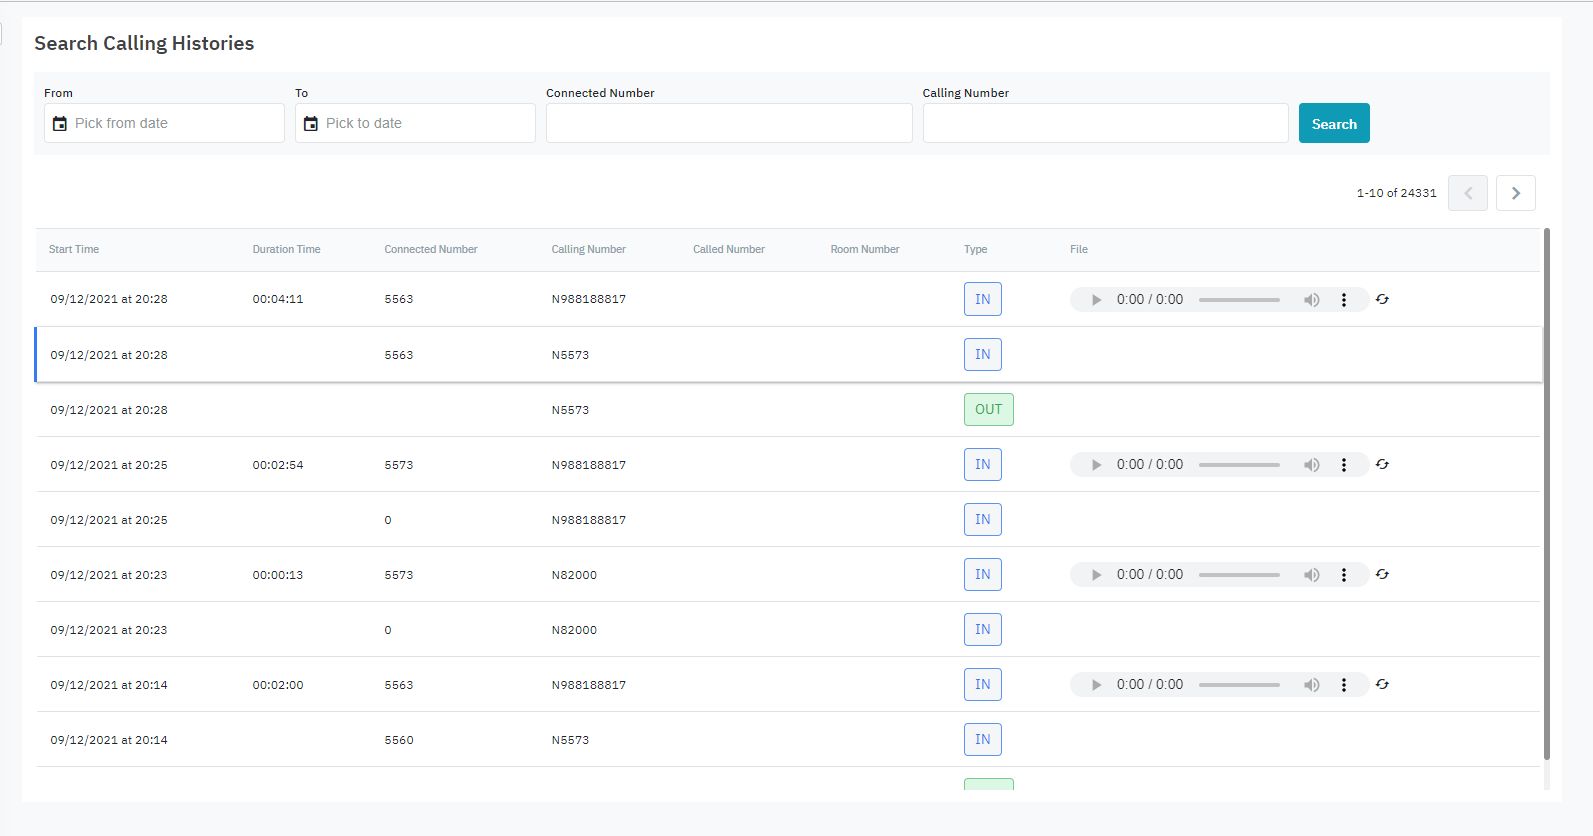Go to the next page of results

pyautogui.click(x=1515, y=193)
